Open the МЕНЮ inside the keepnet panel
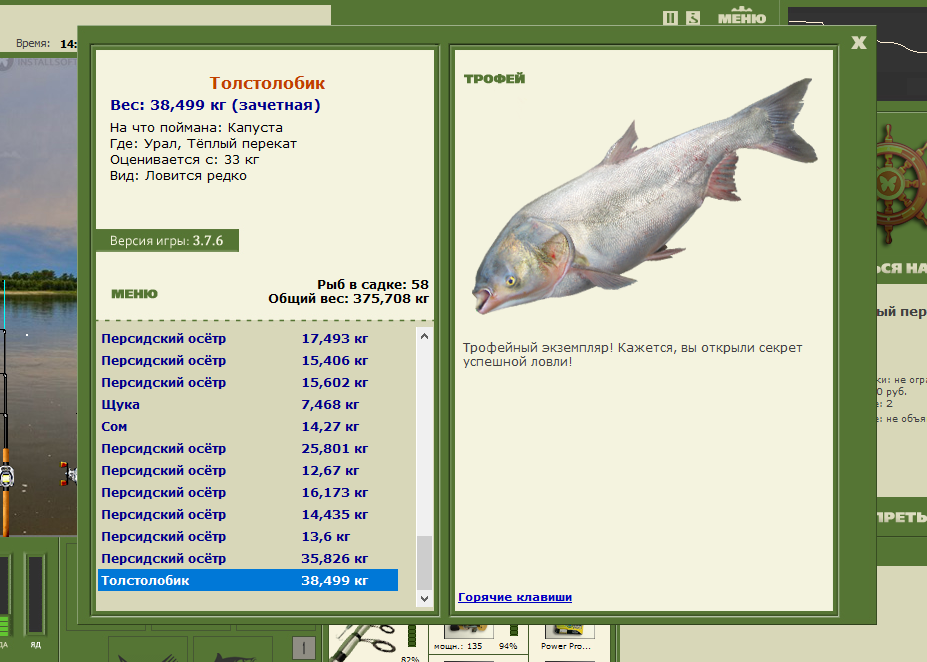Image resolution: width=927 pixels, height=662 pixels. point(135,294)
